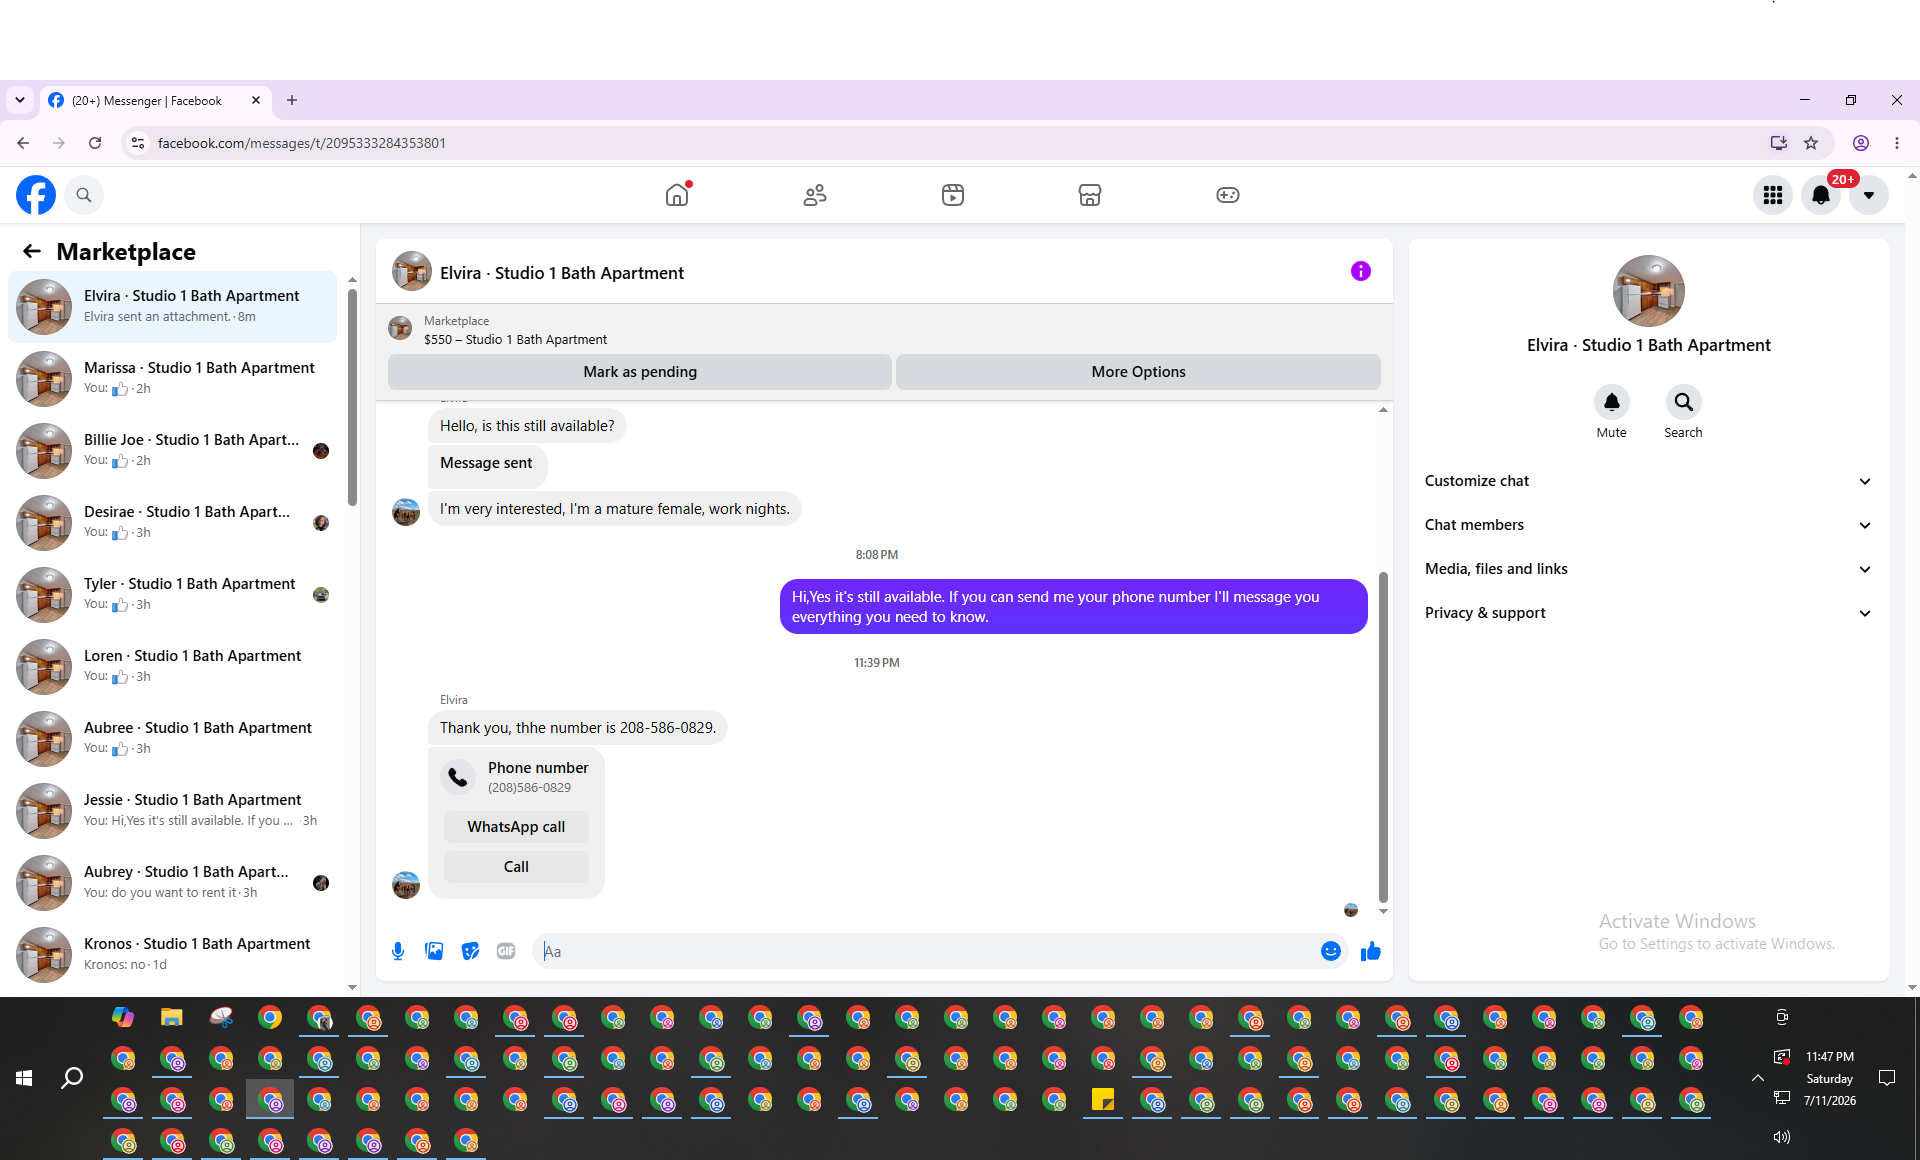Open the Chrome profile icon
Viewport: 1920px width, 1160px height.
tap(1861, 143)
